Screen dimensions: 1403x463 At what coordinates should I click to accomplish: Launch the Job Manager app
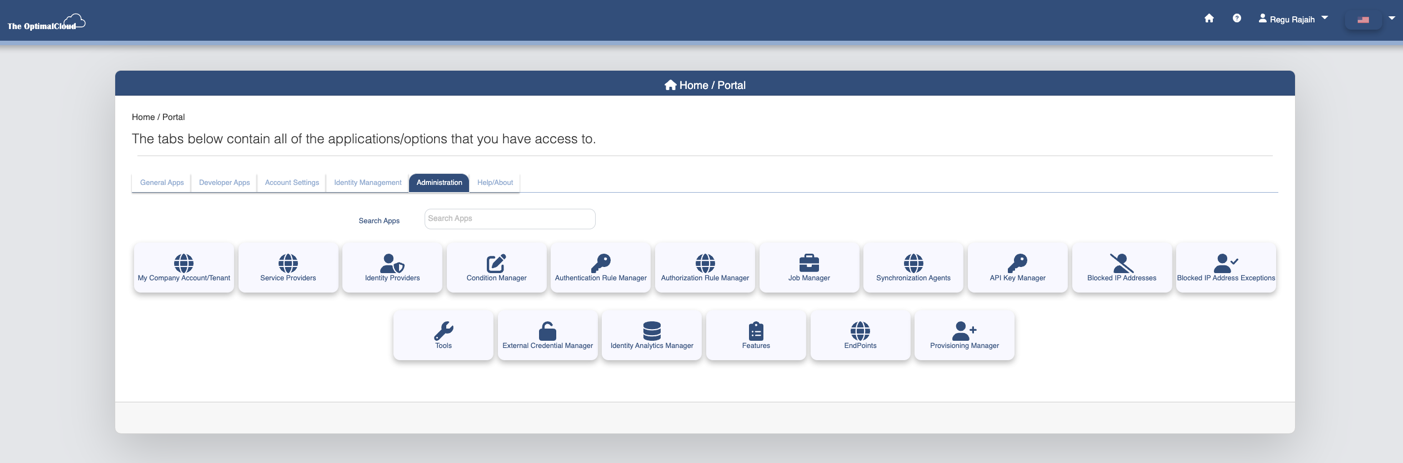[x=809, y=268]
